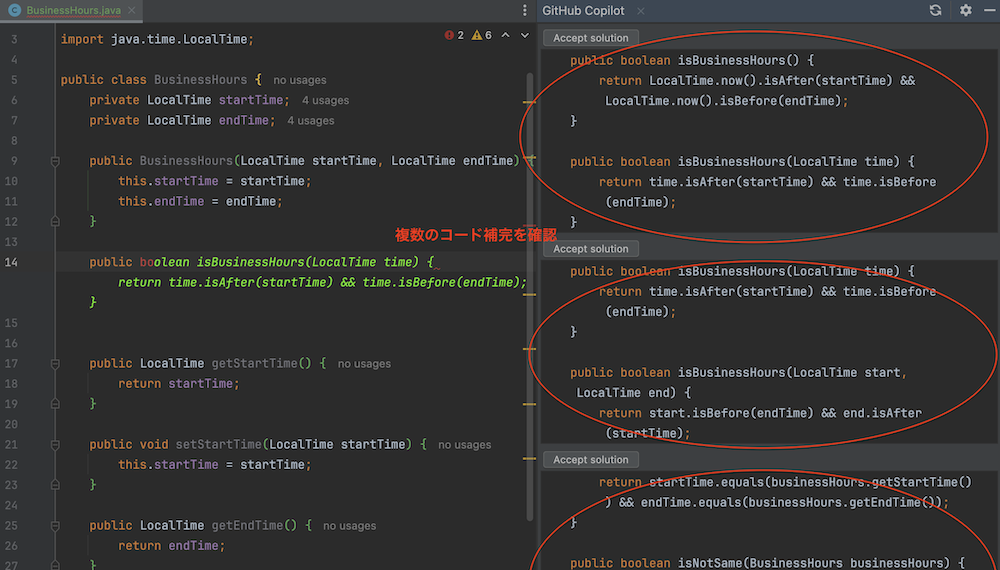
Task: Click 'isBusinessHours(LocalTime start,' signature in second solution
Action: [x=791, y=372]
